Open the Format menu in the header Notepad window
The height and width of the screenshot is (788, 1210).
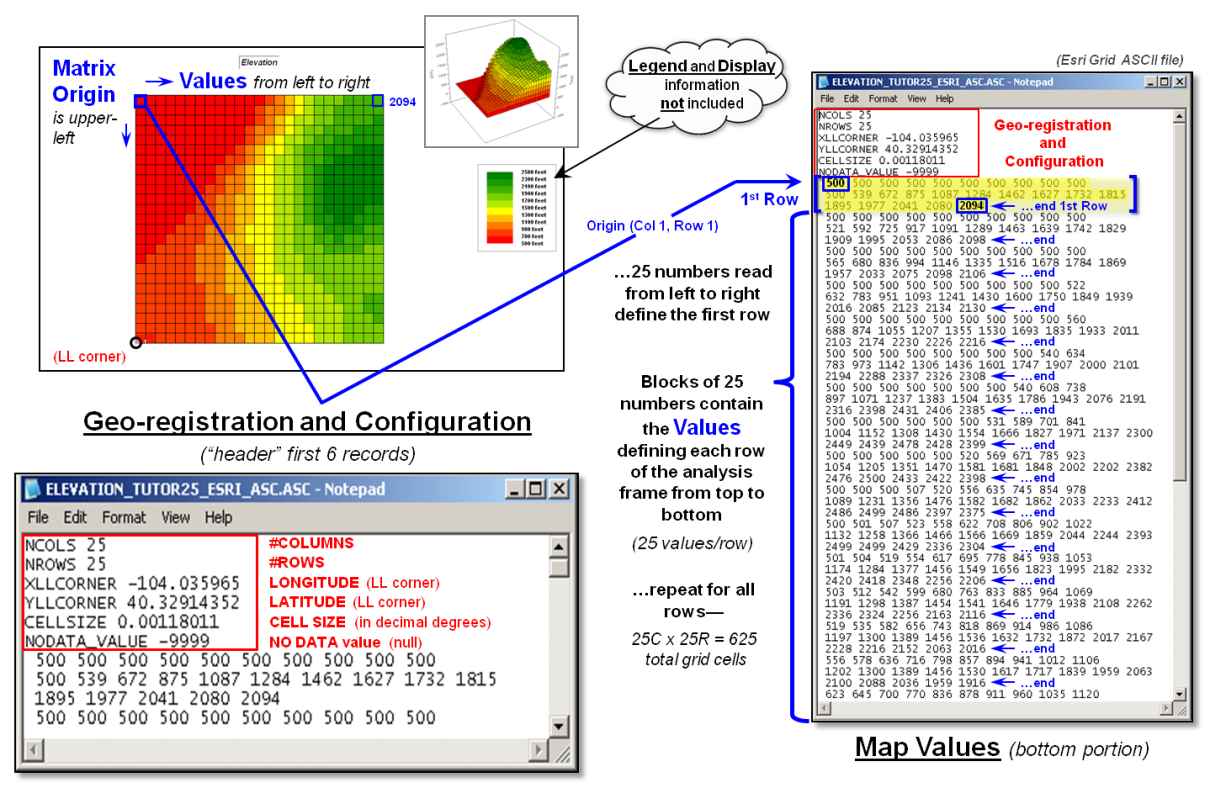pos(124,518)
